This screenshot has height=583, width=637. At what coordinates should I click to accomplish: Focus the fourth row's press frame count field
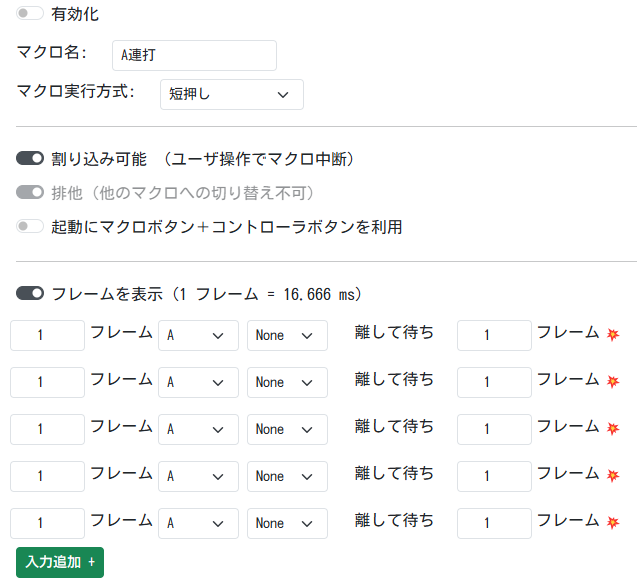point(47,476)
